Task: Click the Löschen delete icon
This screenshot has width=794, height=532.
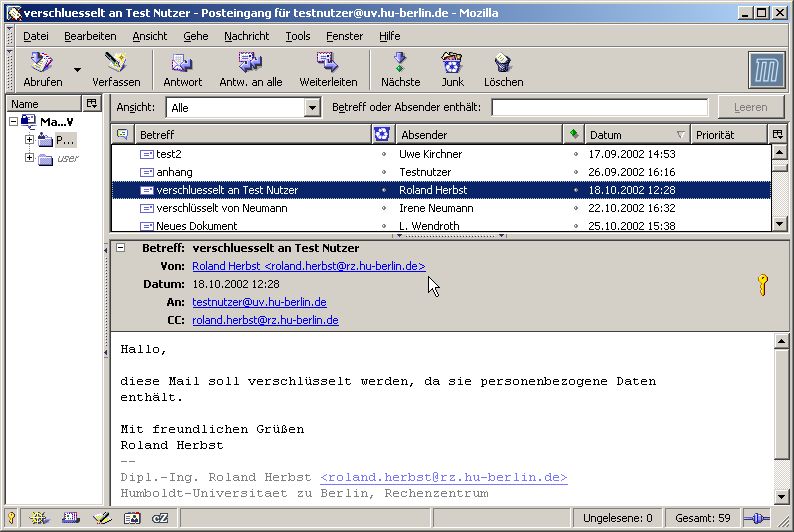Action: [x=503, y=65]
